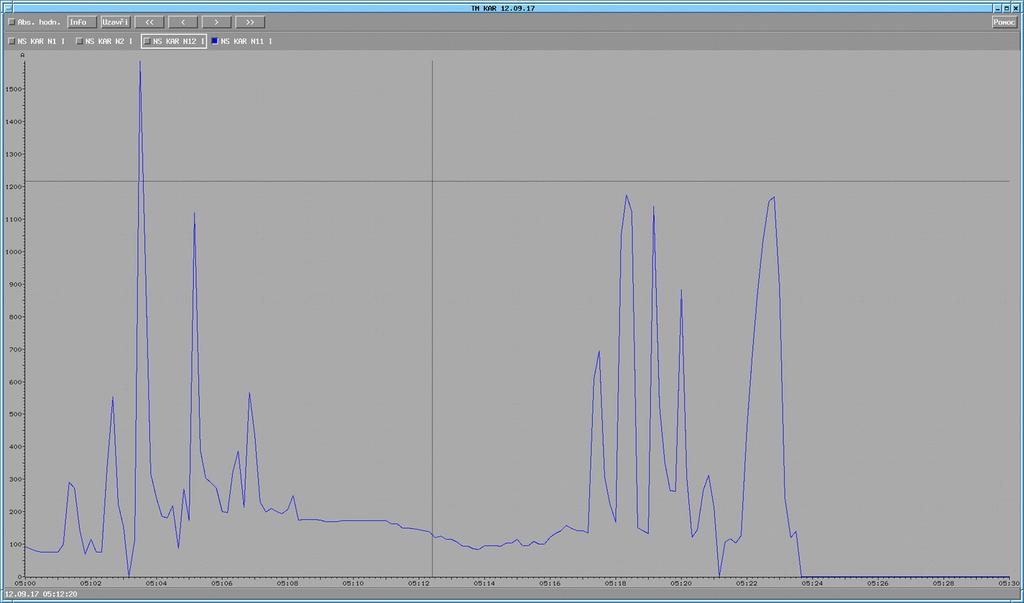Viewport: 1024px width, 603px height.
Task: Click the TM KAR 12.09.17 title text
Action: coord(503,8)
